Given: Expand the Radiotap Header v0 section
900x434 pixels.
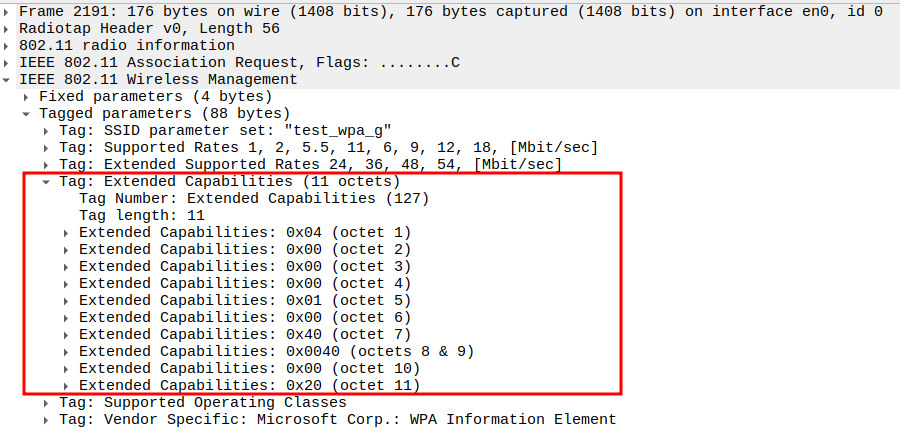Looking at the screenshot, I should tap(8, 28).
